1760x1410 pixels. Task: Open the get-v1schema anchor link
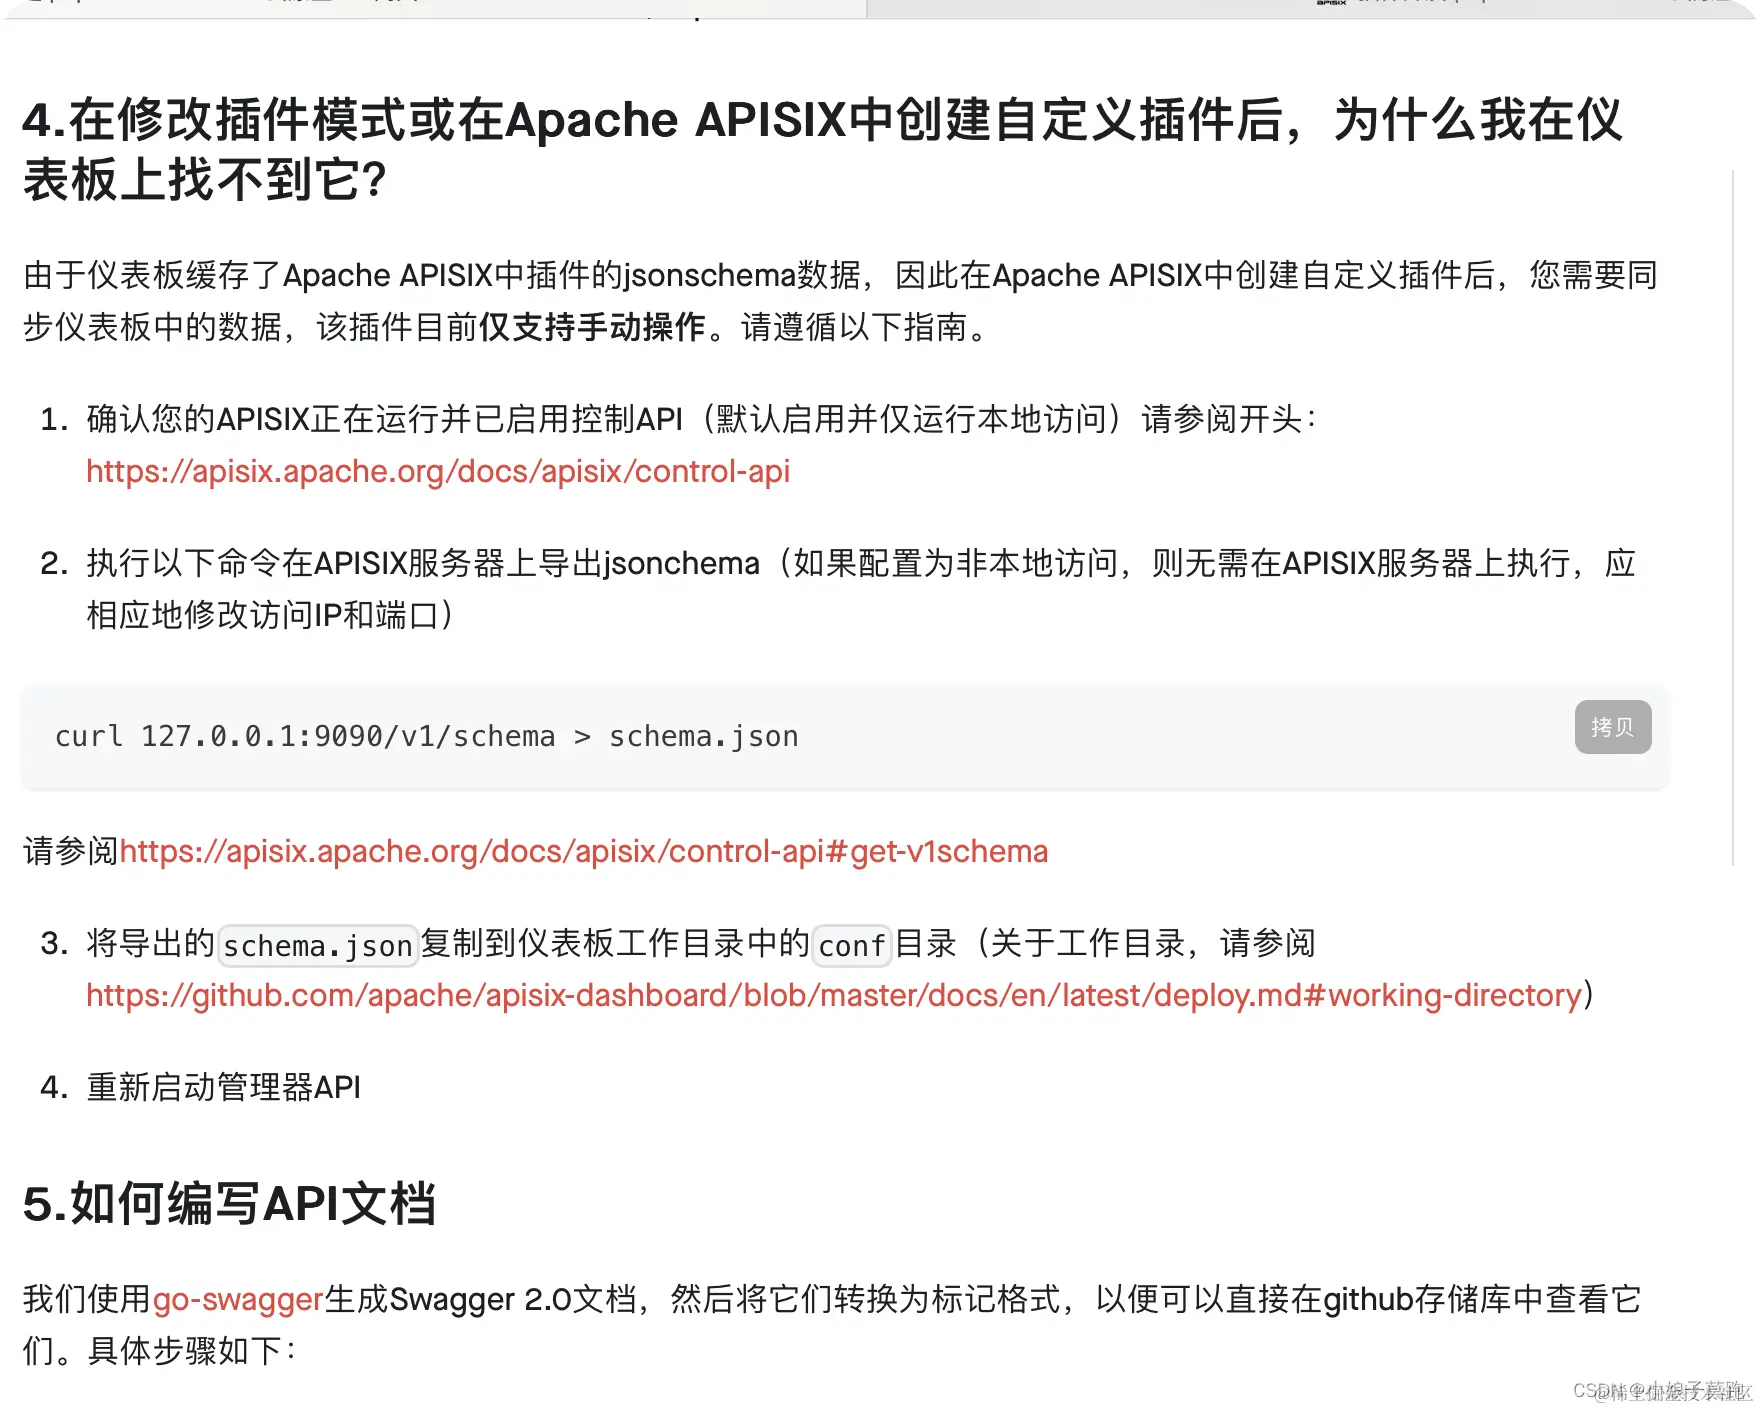pyautogui.click(x=584, y=851)
